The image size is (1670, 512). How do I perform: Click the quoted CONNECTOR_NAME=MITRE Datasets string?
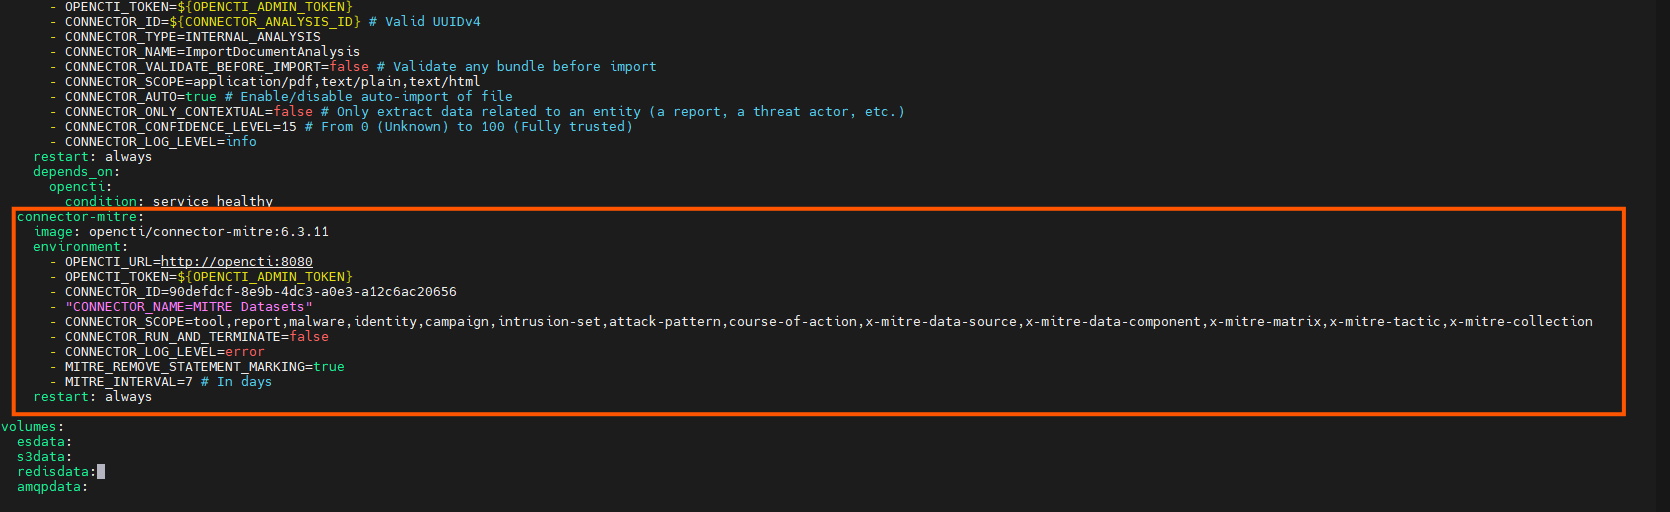point(189,307)
